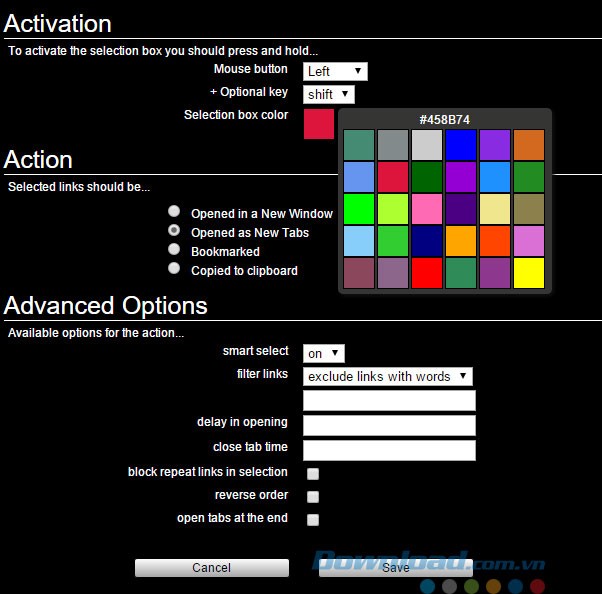The height and width of the screenshot is (594, 602).
Task: Choose the navy blue palette swatch
Action: pyautogui.click(x=427, y=241)
